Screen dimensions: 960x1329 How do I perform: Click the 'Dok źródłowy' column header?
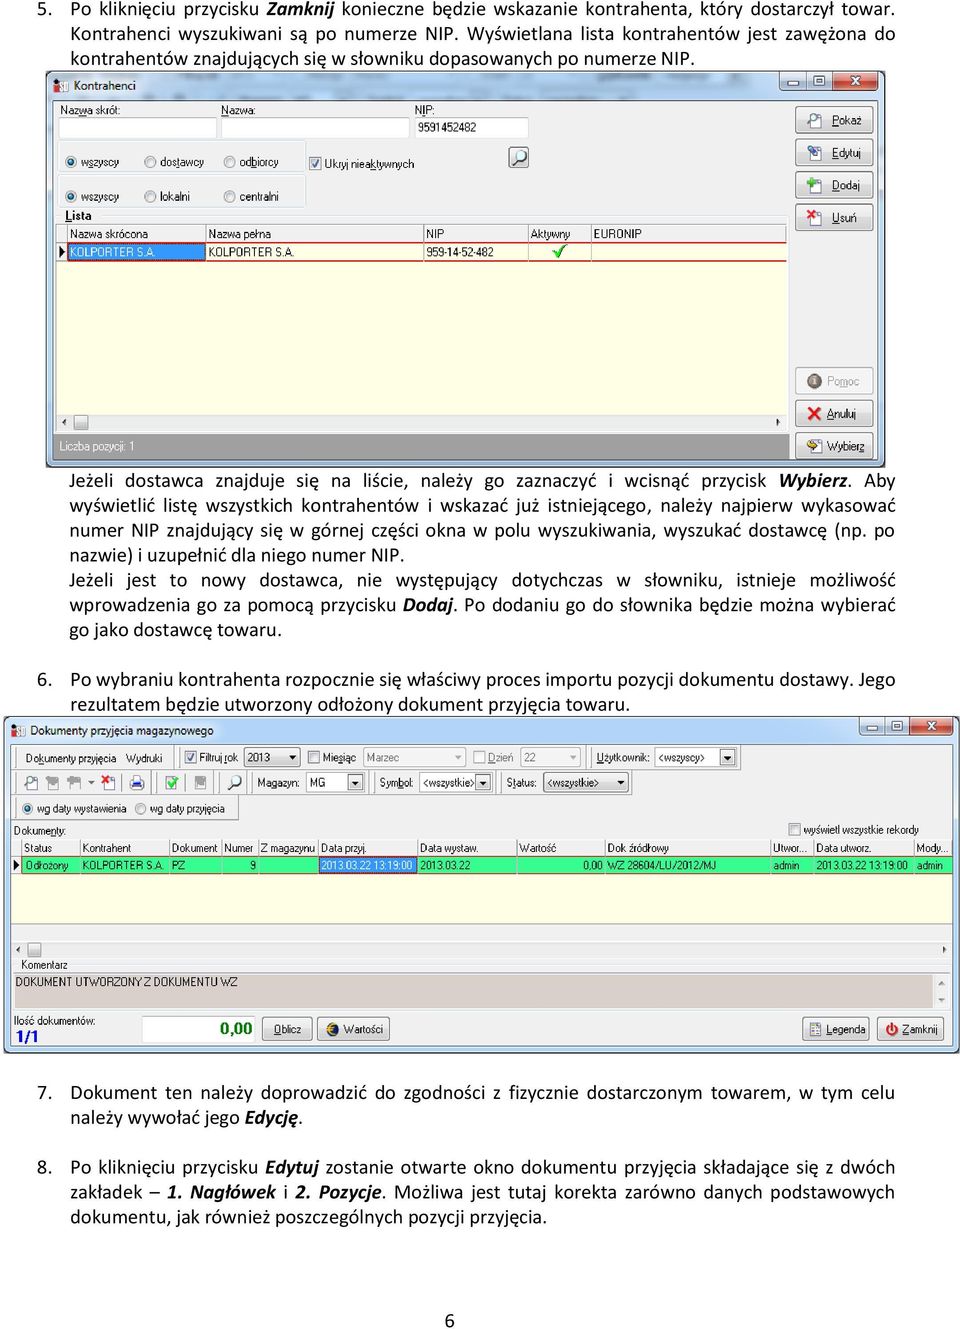(687, 848)
